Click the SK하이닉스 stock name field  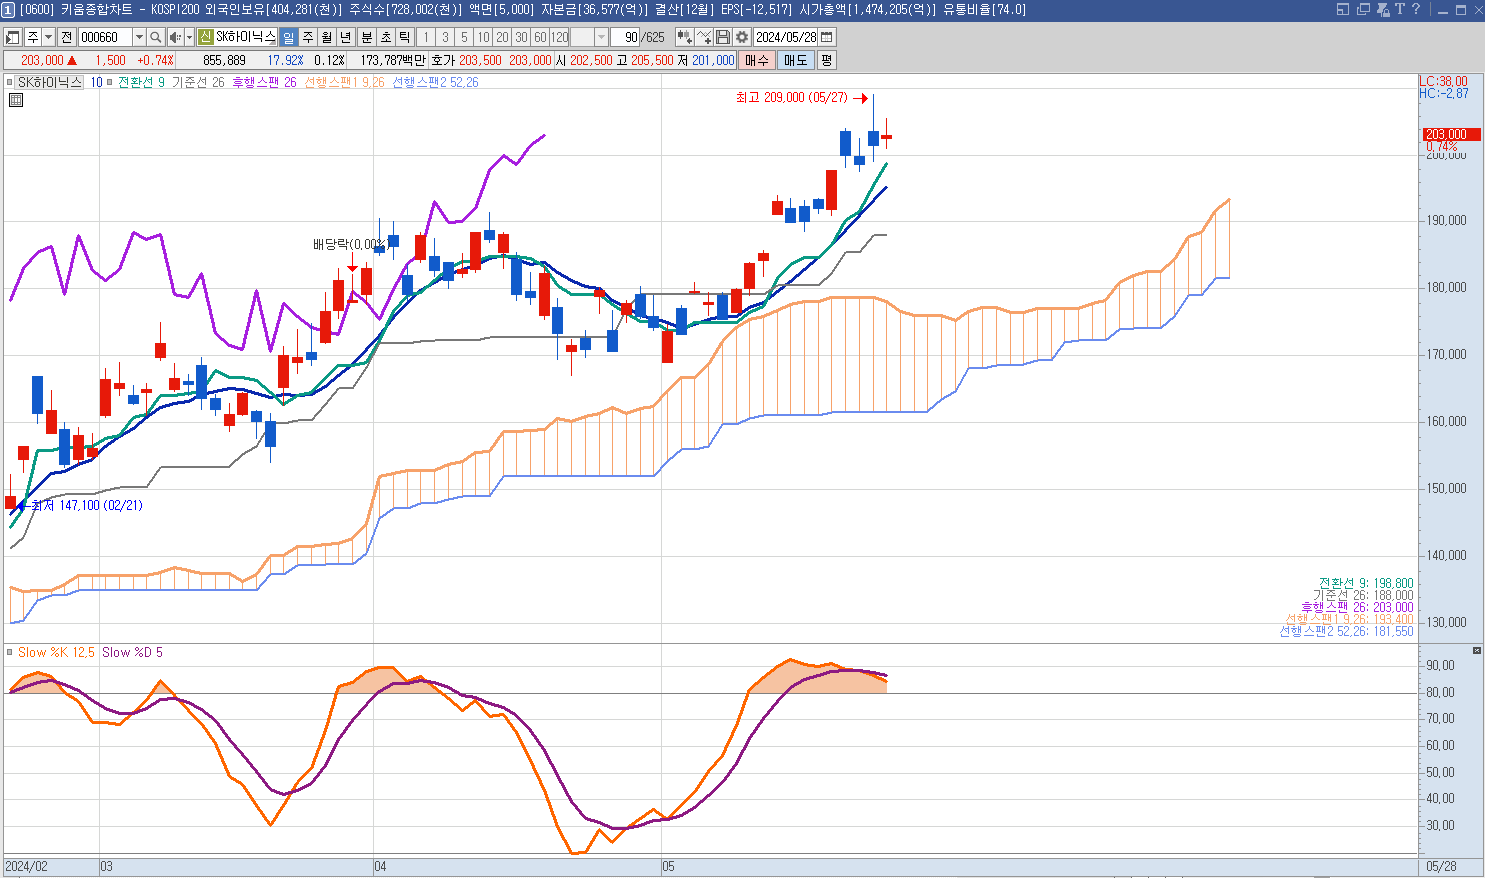pos(246,37)
